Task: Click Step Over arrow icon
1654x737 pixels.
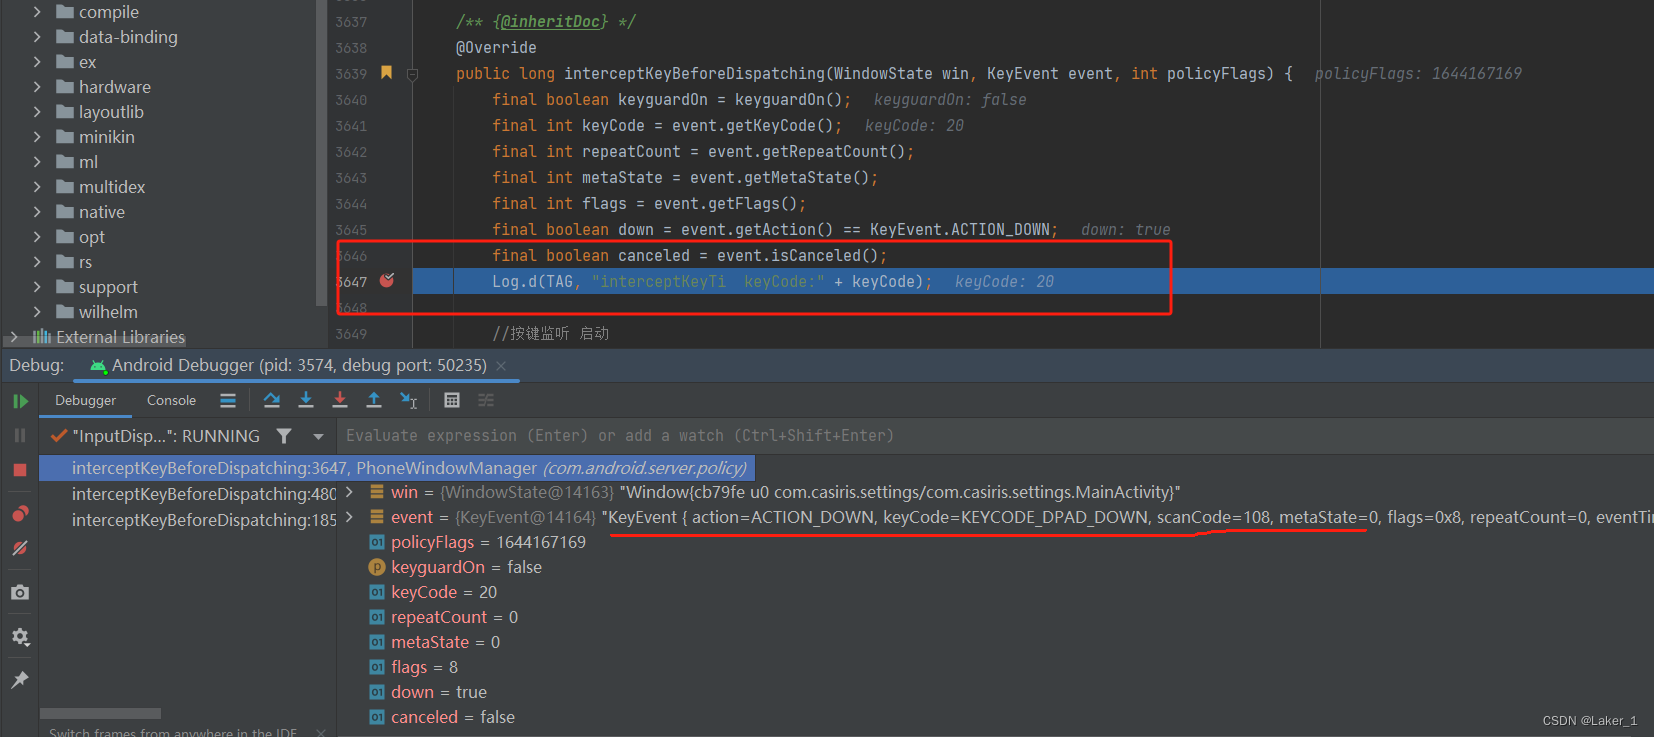Action: (x=272, y=401)
